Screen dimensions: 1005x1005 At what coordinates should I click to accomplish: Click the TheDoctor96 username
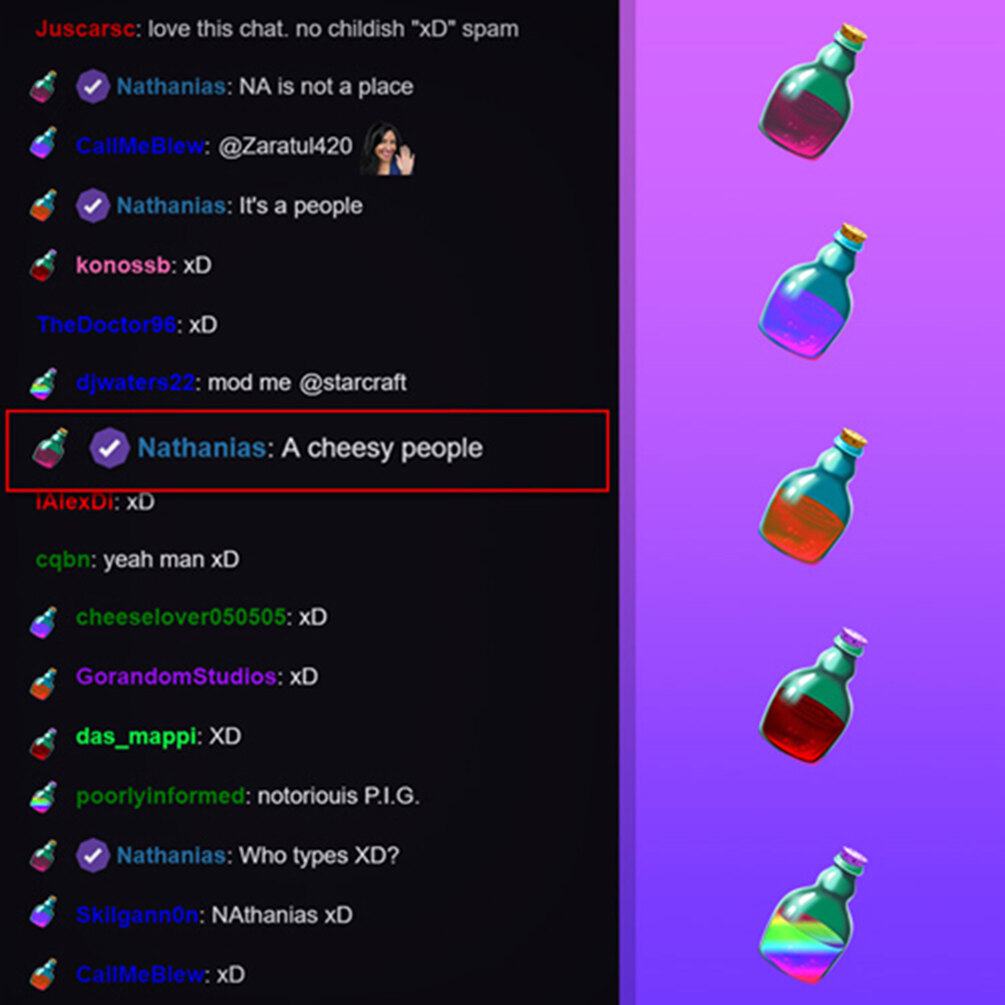tap(106, 324)
